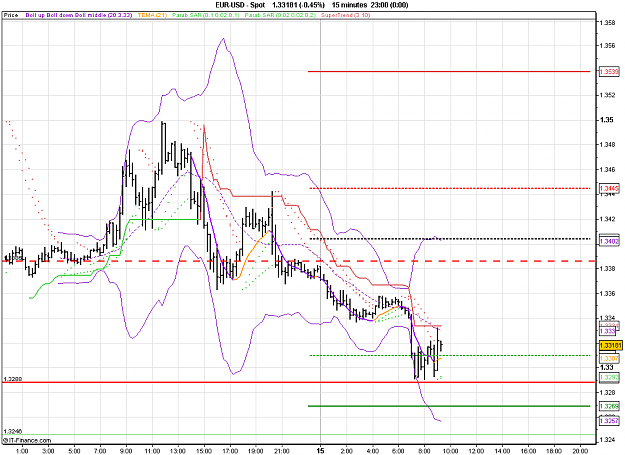Viewport: 625px width, 455px height.
Task: Click the Price label in the indicator legend
Action: coord(11,15)
